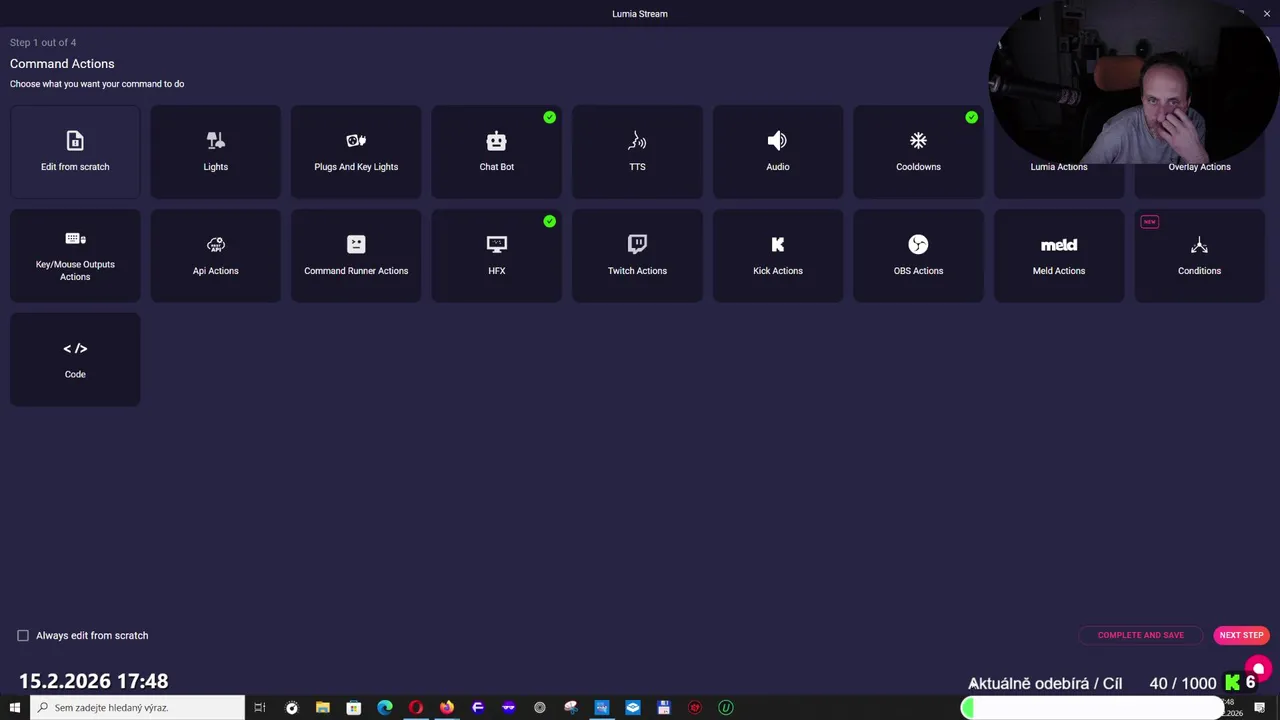This screenshot has width=1280, height=720.
Task: Open the Audio action card
Action: 777,152
